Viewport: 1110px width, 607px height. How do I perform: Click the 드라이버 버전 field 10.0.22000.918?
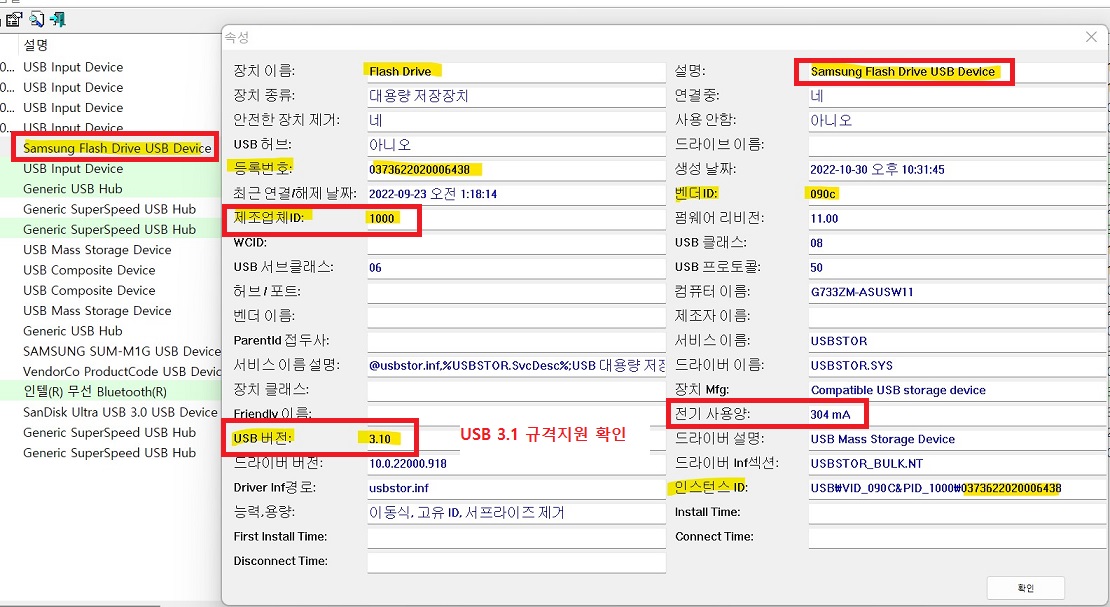(516, 464)
